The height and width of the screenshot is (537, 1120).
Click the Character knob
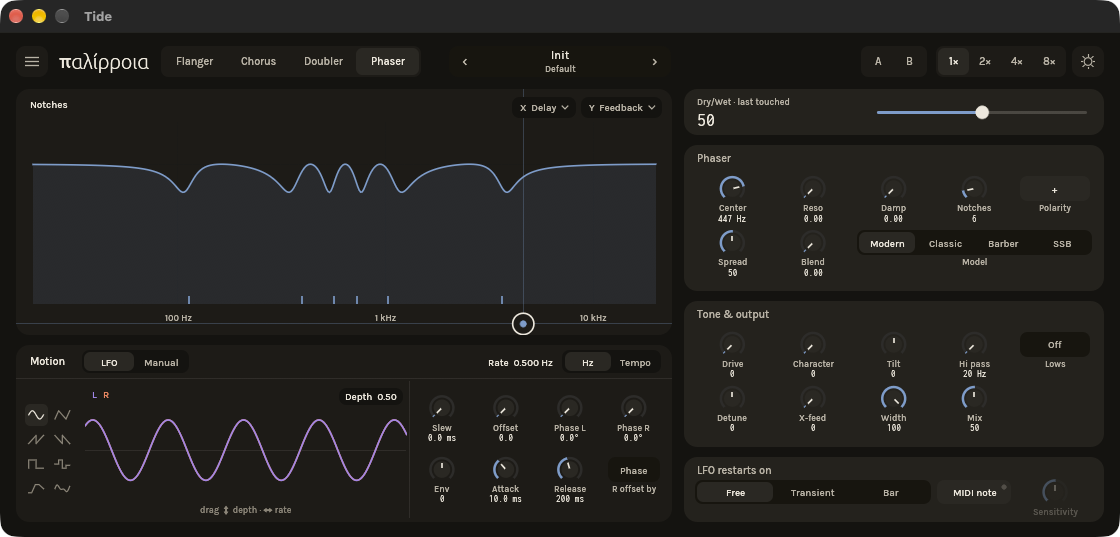point(813,344)
